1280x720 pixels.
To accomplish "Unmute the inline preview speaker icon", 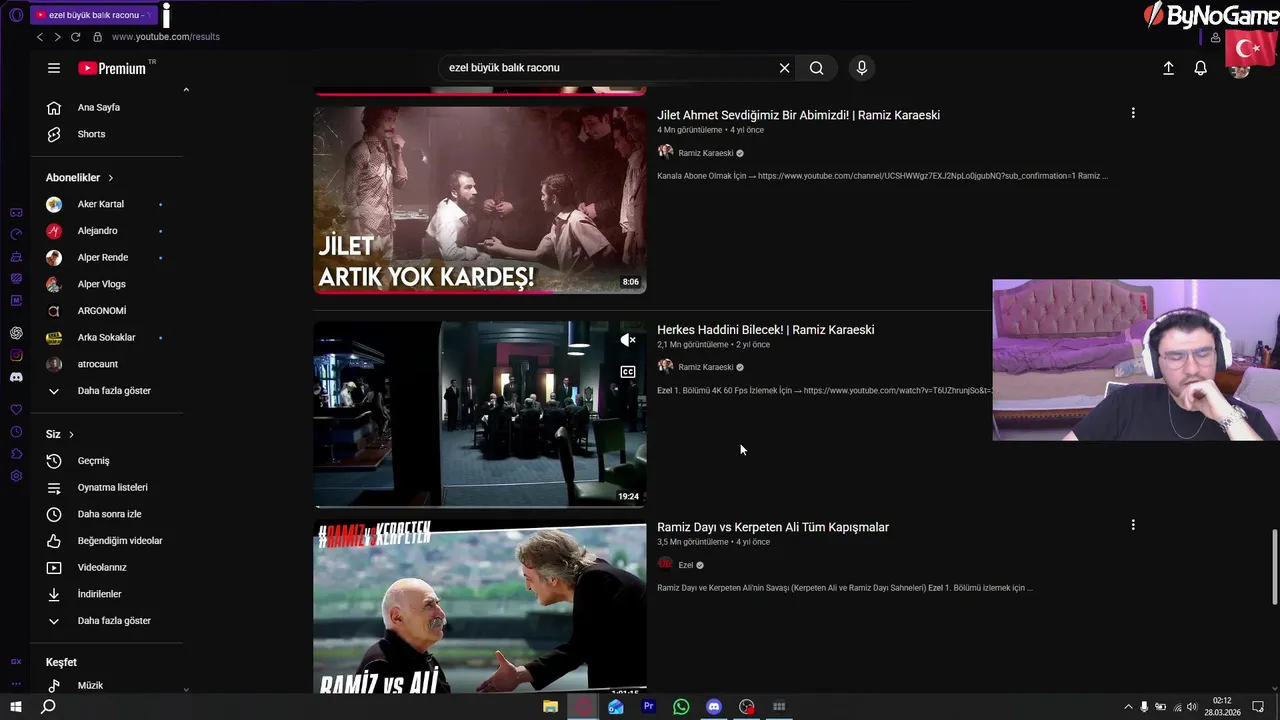I will (628, 341).
